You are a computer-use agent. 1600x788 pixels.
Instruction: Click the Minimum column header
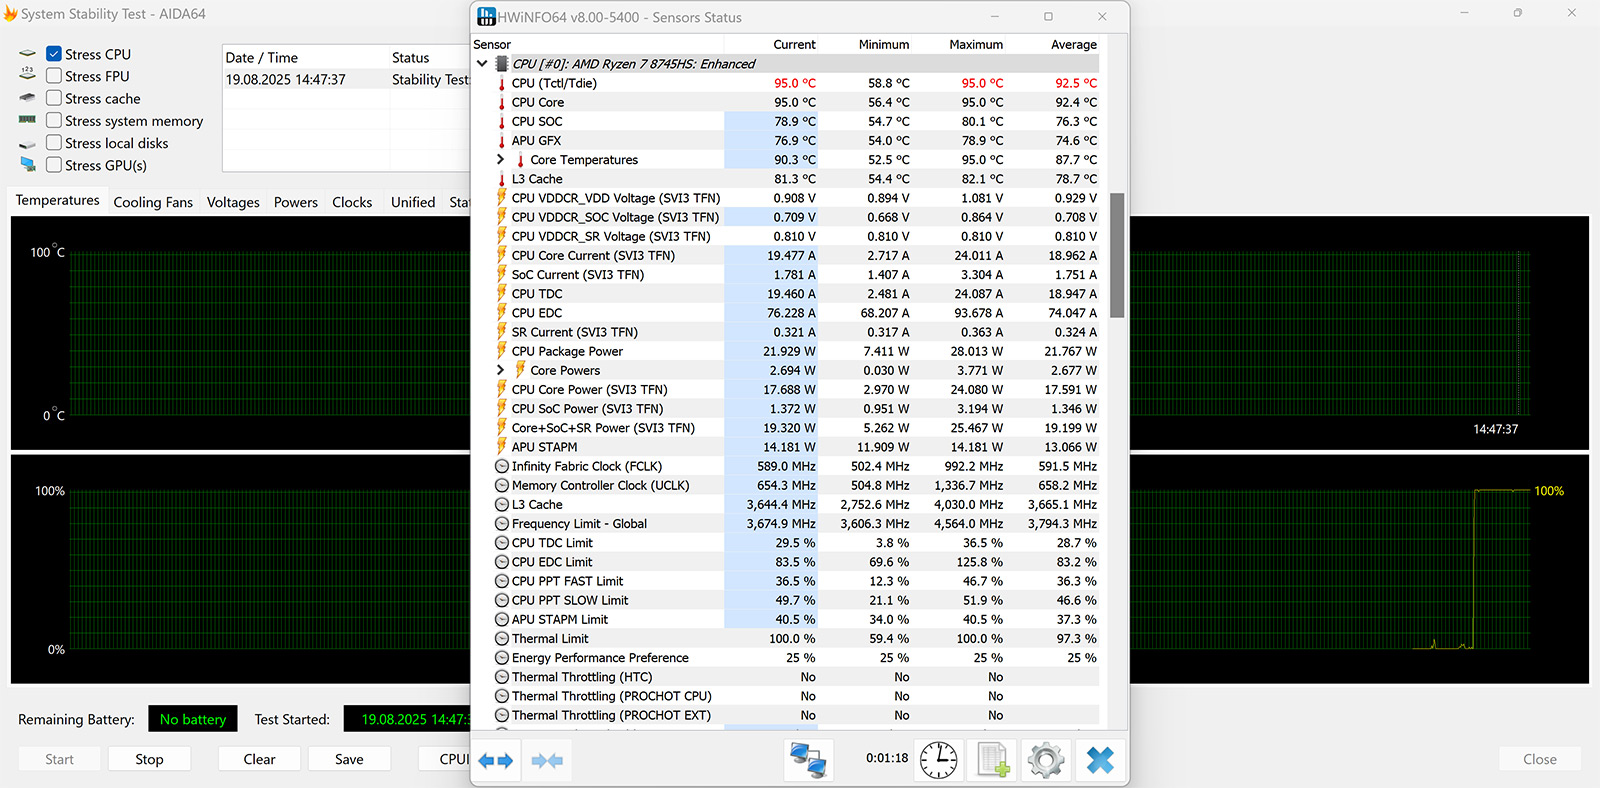[x=884, y=45]
